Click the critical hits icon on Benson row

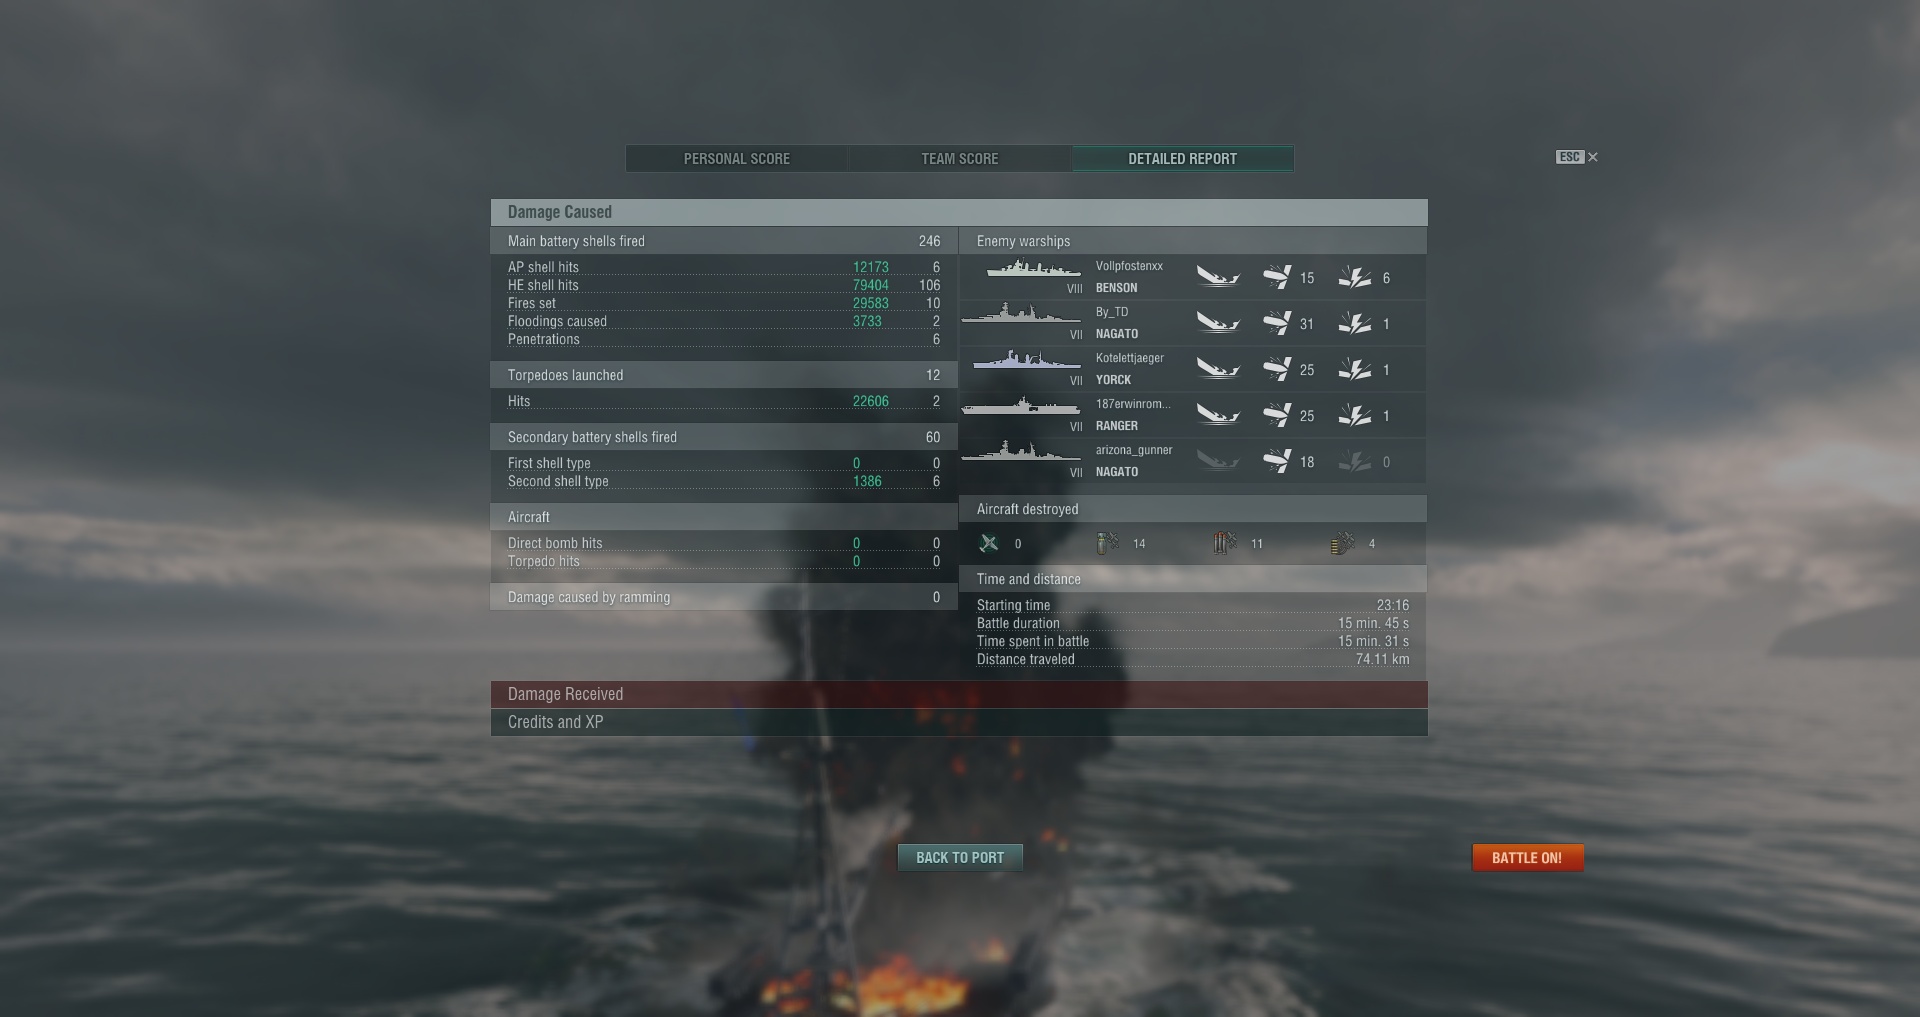click(1355, 278)
